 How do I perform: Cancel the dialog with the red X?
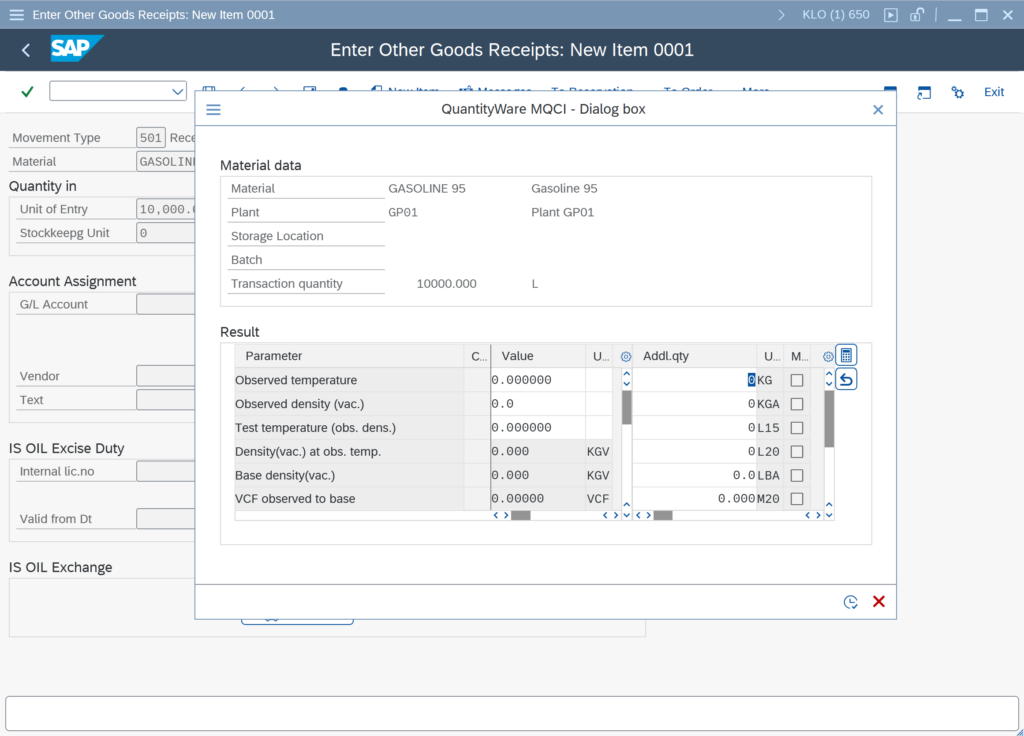879,601
